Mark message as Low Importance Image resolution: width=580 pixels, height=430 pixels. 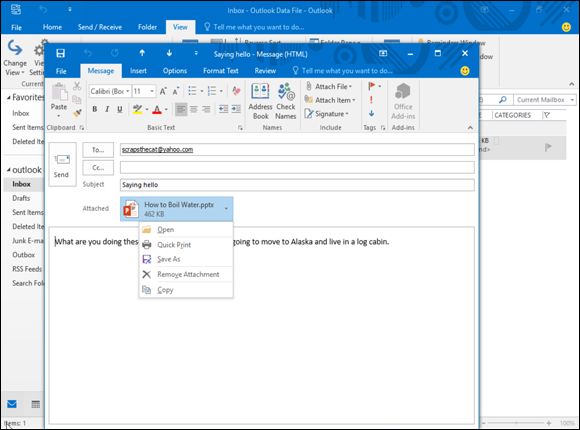coord(371,113)
